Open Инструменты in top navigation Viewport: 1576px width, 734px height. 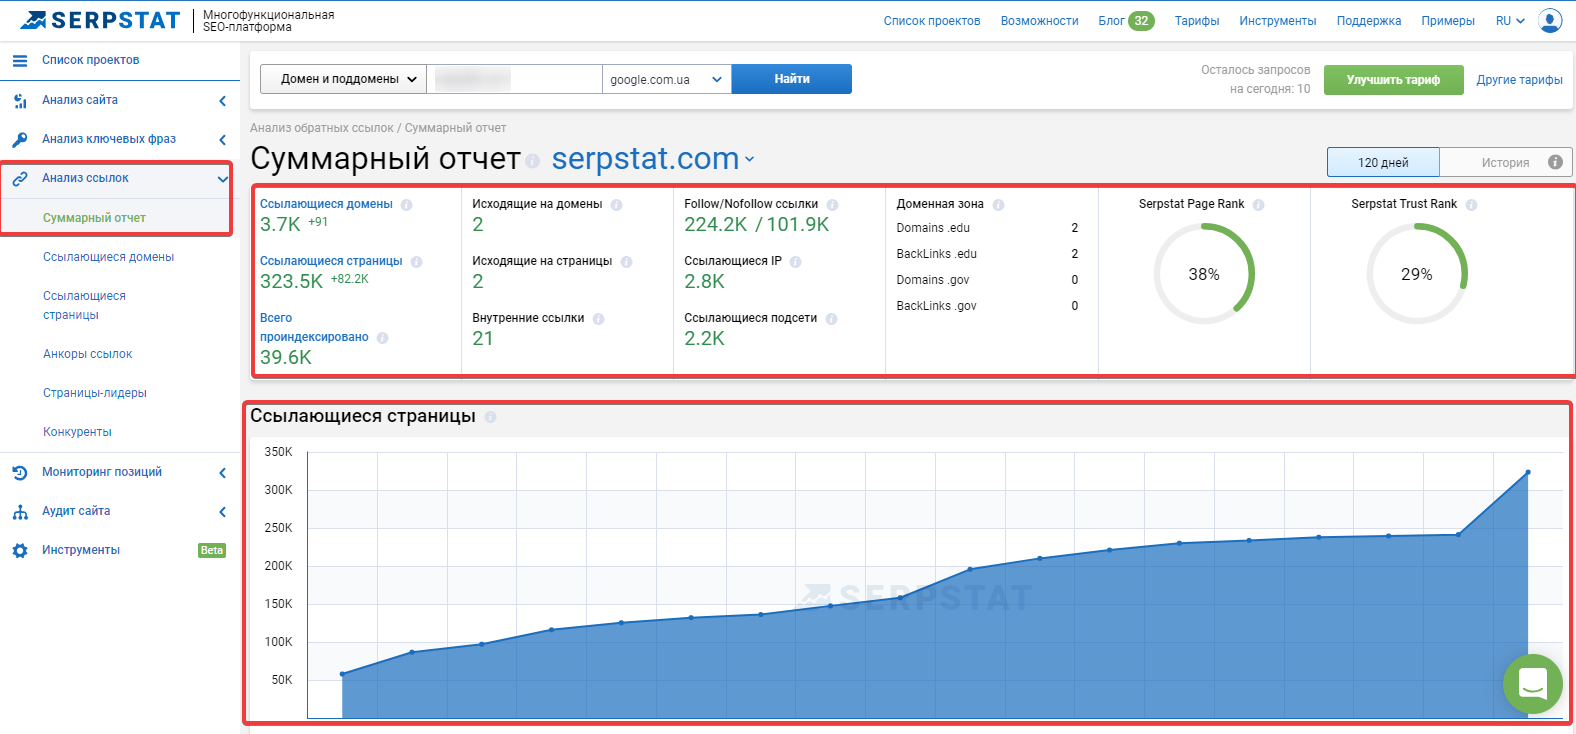[x=1277, y=21]
